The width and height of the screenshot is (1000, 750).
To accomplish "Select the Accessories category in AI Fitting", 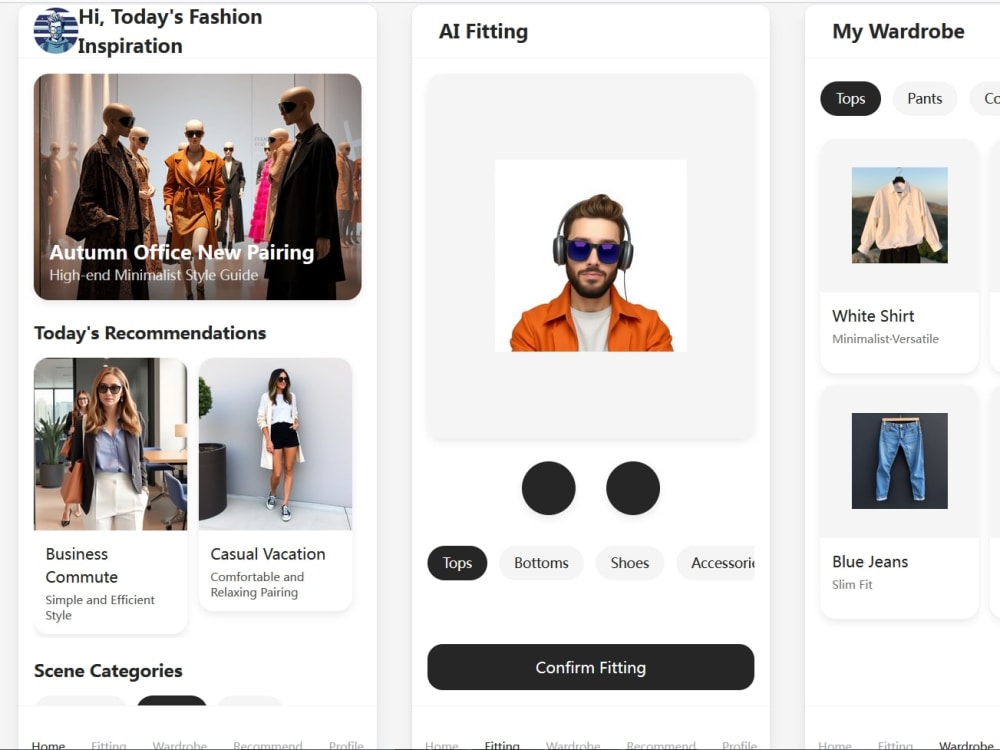I will tap(716, 562).
